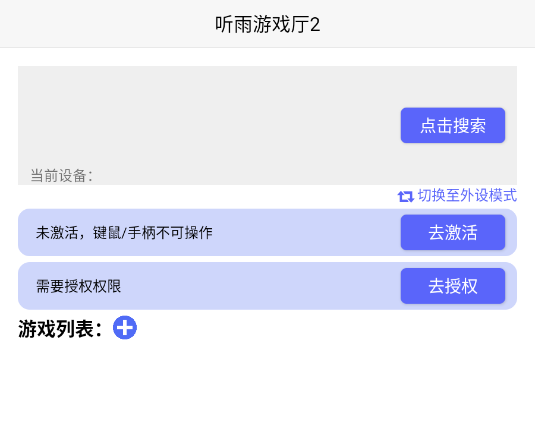This screenshot has width=535, height=438.
Task: Click the 当前设备 label
Action: tap(61, 176)
